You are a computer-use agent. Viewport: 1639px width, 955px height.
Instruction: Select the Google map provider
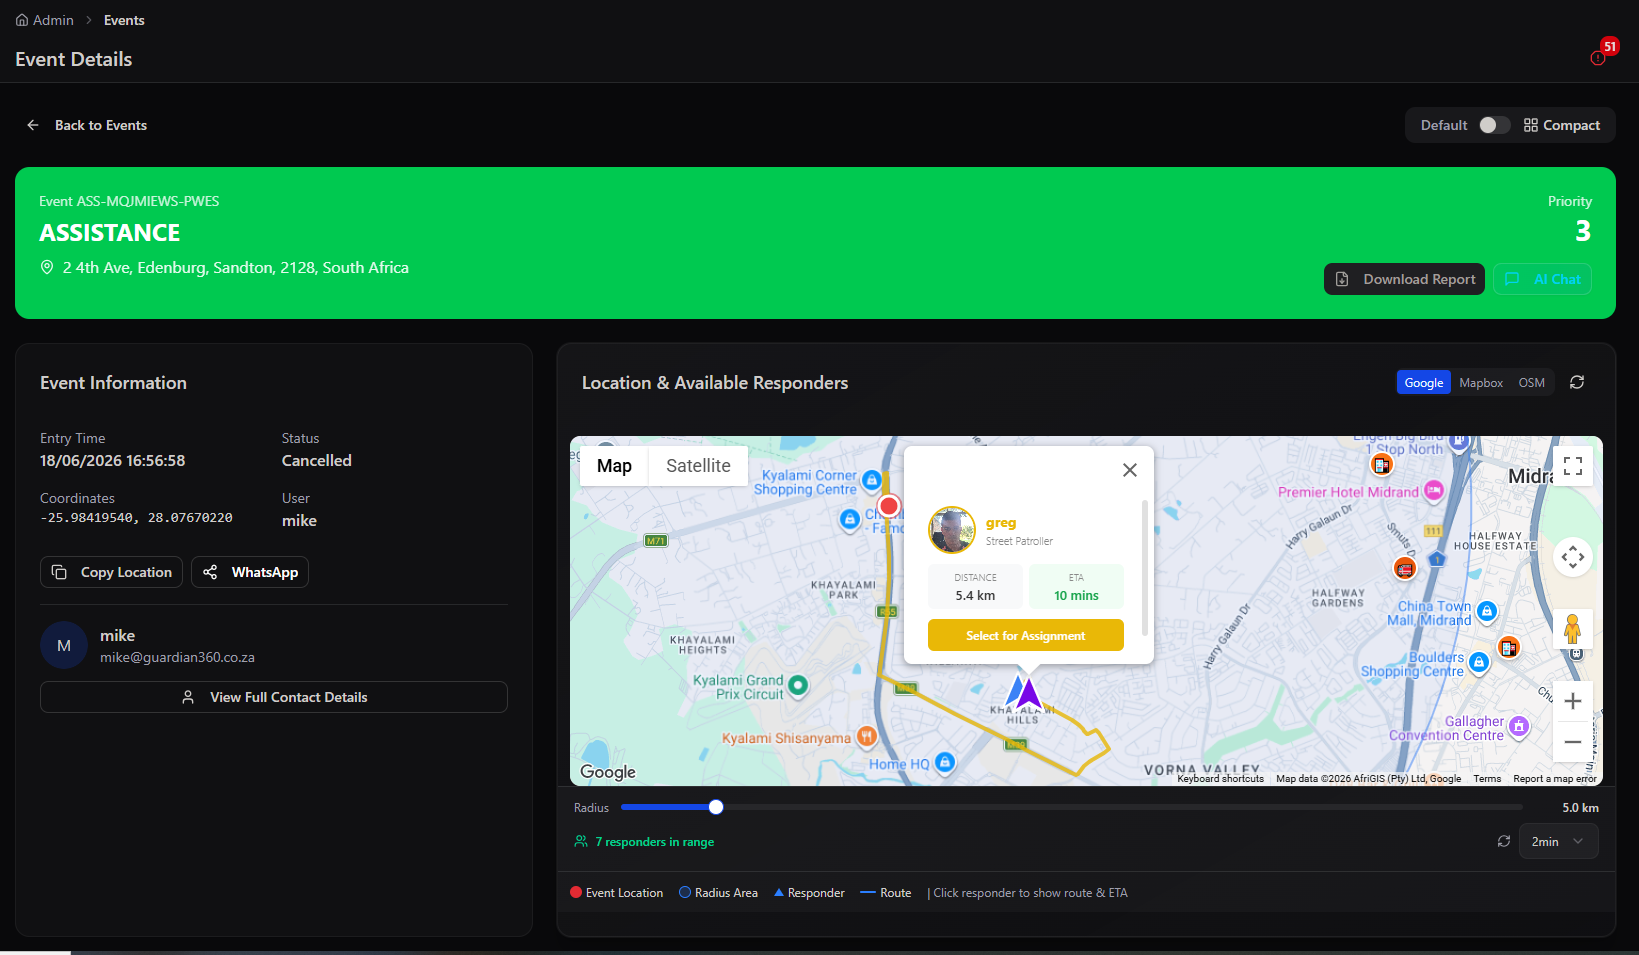point(1424,382)
